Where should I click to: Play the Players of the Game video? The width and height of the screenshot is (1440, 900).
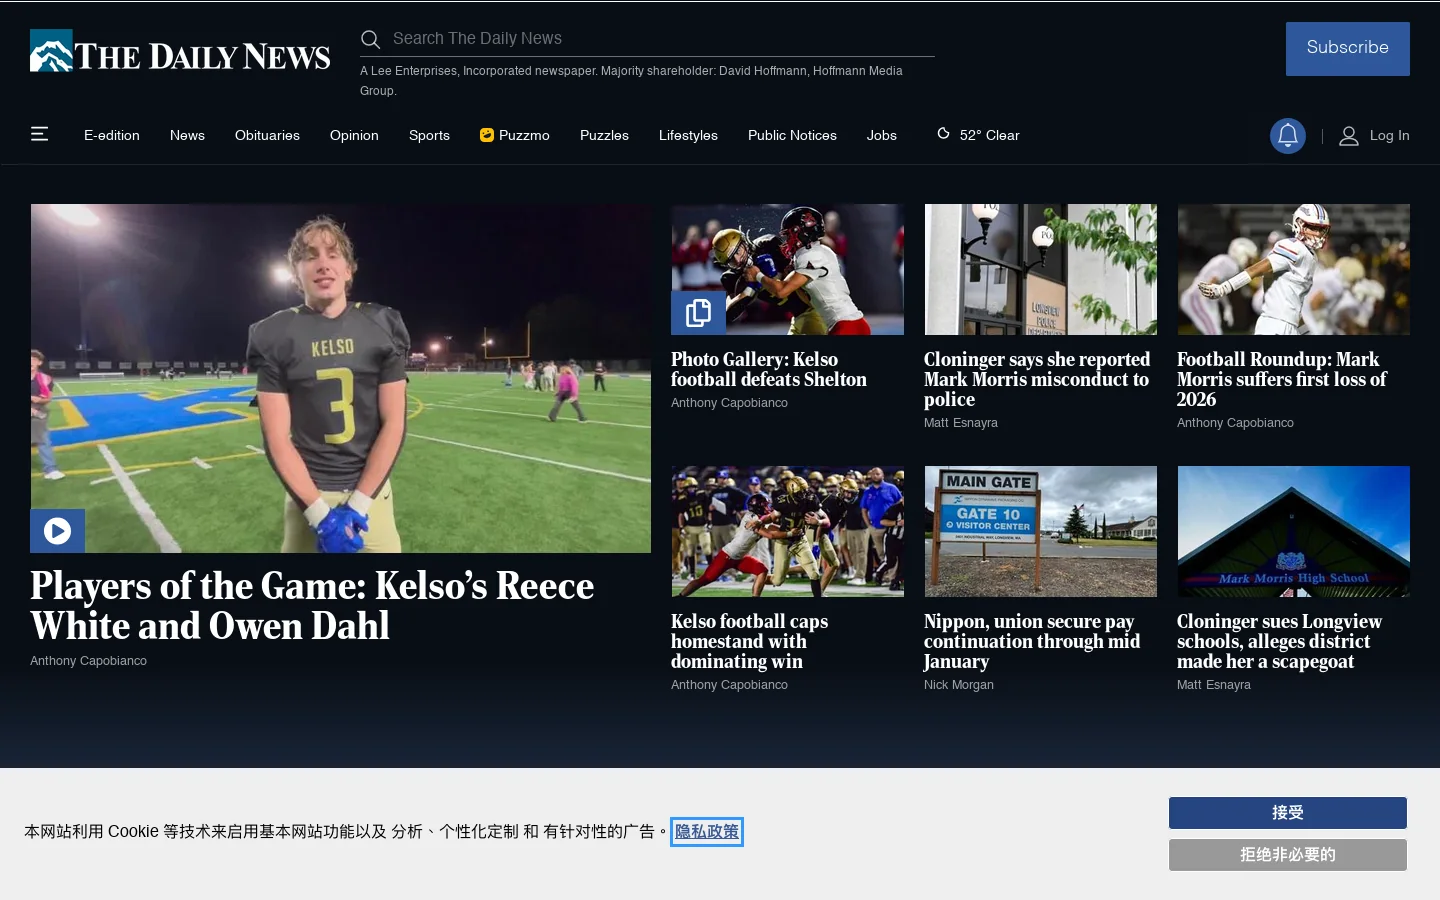click(x=57, y=531)
